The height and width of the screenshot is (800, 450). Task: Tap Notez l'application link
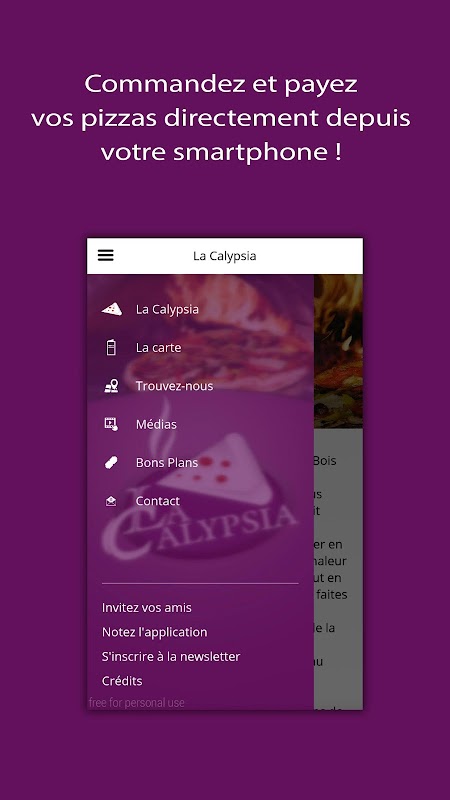tap(155, 632)
